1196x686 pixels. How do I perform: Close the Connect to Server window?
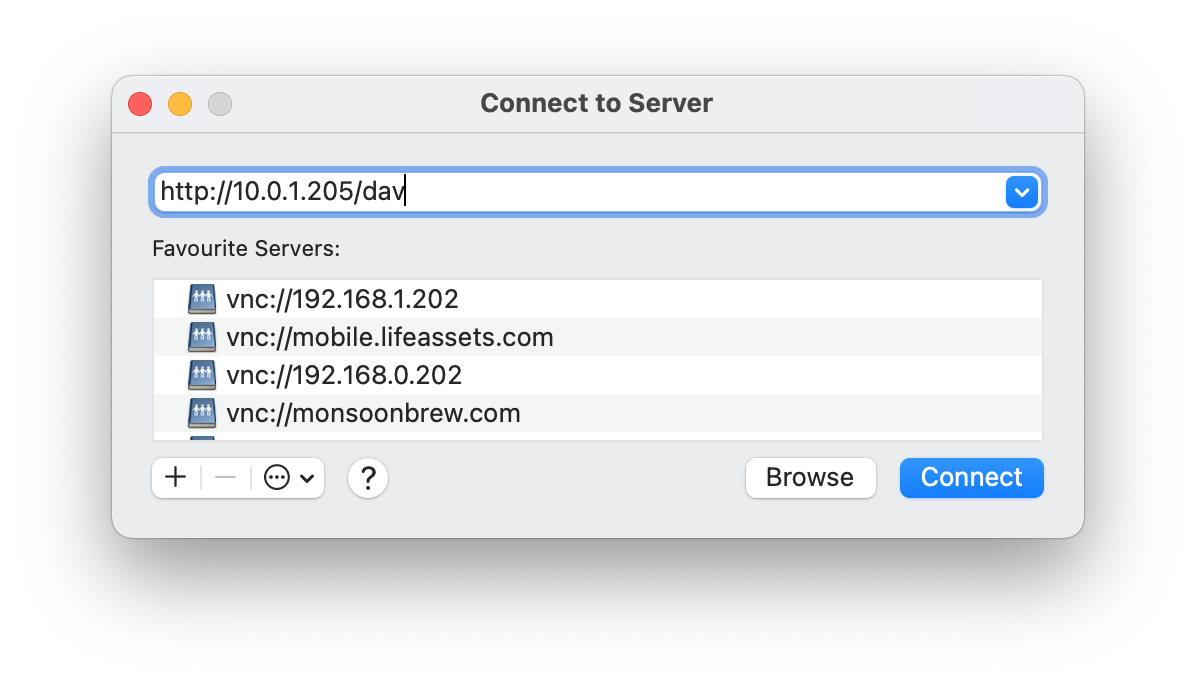[140, 104]
